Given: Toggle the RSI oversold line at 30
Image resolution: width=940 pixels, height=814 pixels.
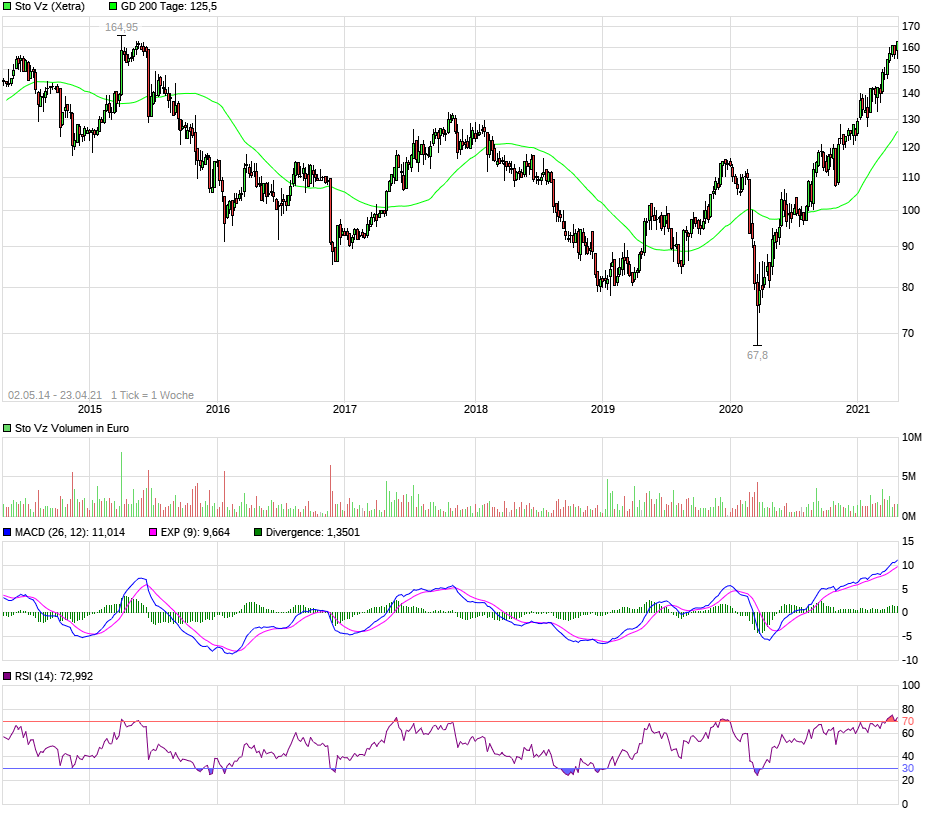Looking at the screenshot, I should point(450,770).
